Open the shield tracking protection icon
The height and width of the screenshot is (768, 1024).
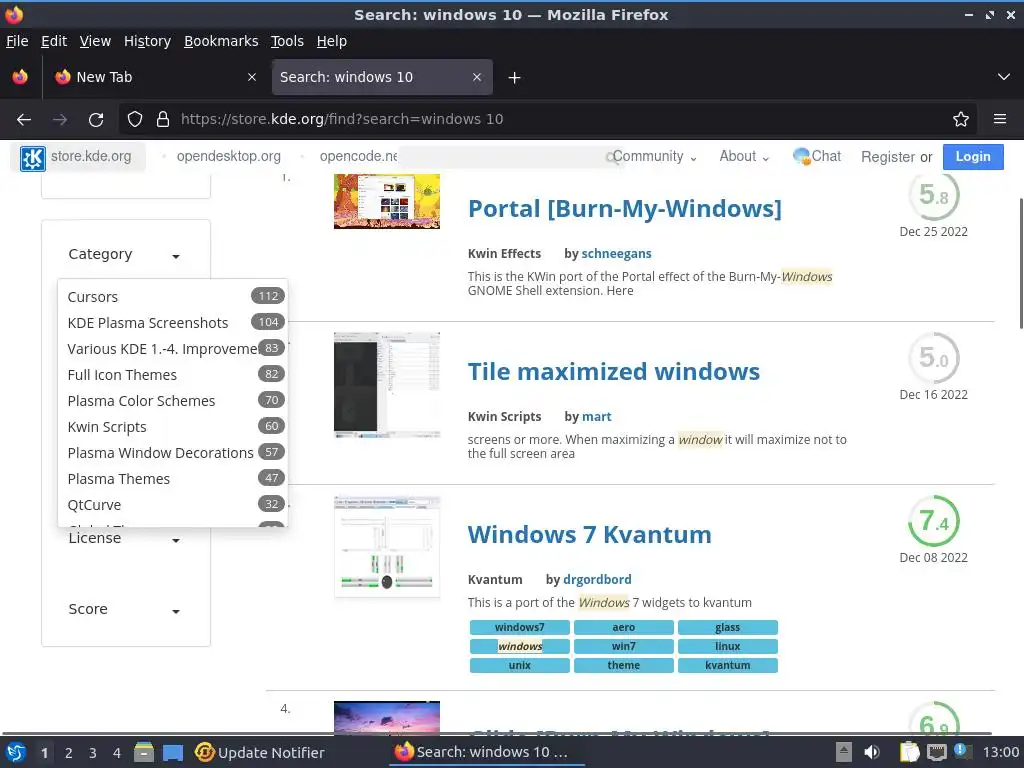point(135,120)
